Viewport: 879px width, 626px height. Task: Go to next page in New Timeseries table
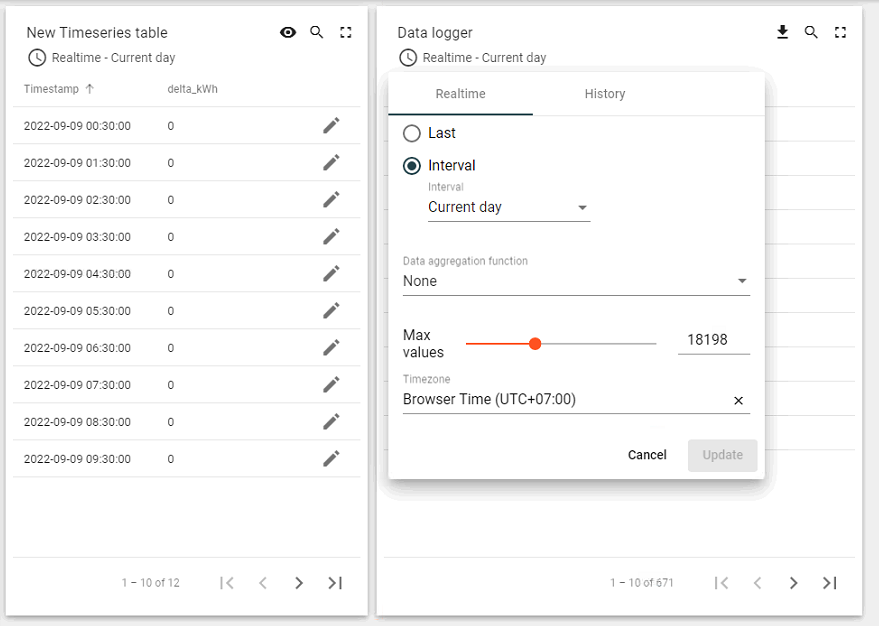click(x=299, y=583)
